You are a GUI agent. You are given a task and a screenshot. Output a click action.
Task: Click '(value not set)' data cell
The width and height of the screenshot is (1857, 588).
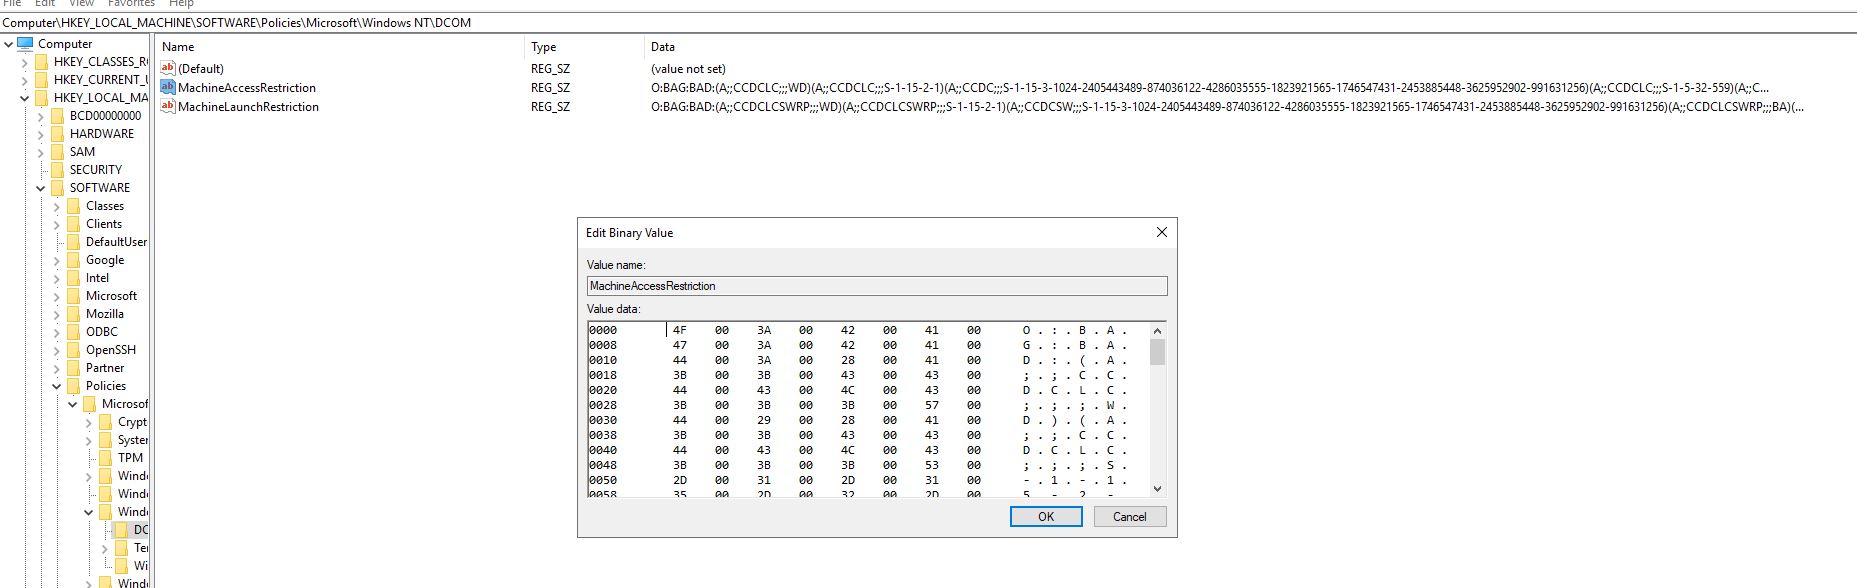pos(688,68)
